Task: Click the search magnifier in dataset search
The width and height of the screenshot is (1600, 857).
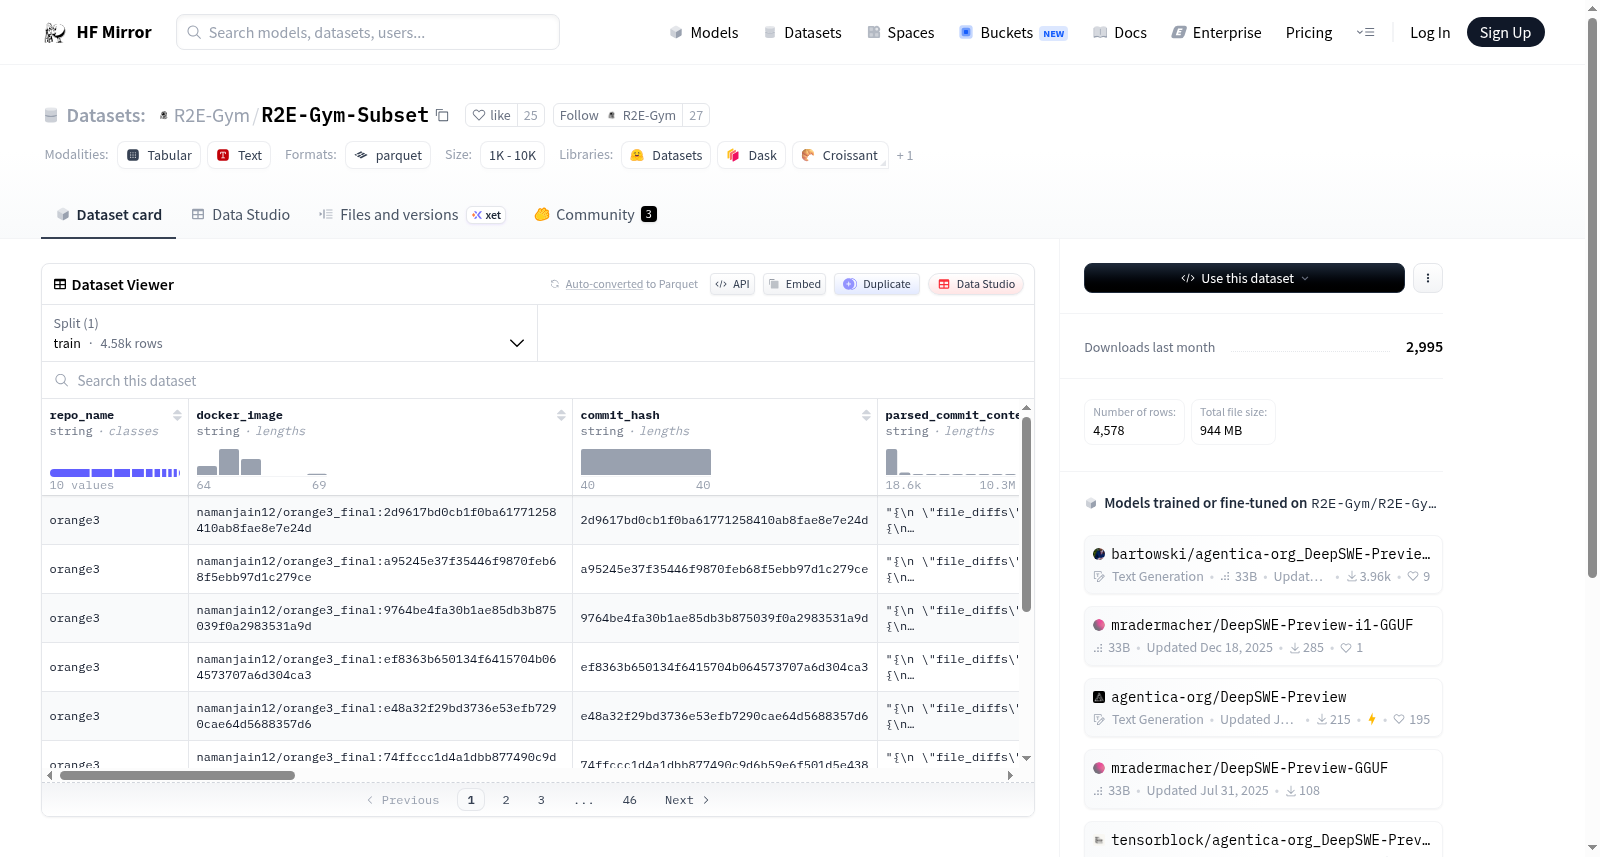Action: coord(62,380)
